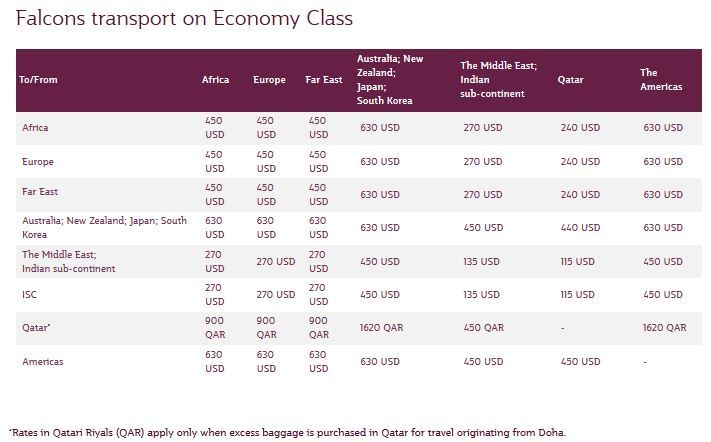The width and height of the screenshot is (711, 442).
Task: Select the 'Africa' row label
Action: pyautogui.click(x=35, y=127)
